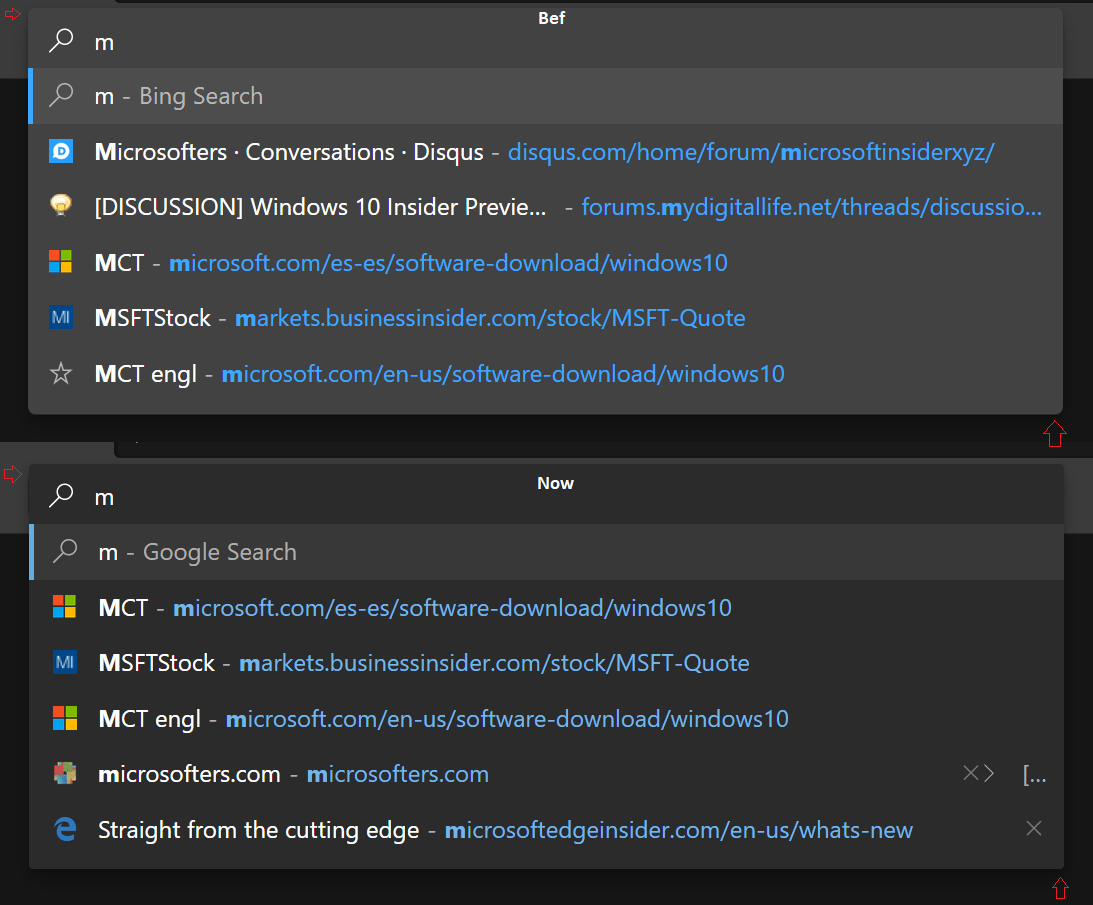Image resolution: width=1093 pixels, height=905 pixels.
Task: Select the 'Straight from the cutting edge' title
Action: tap(259, 830)
